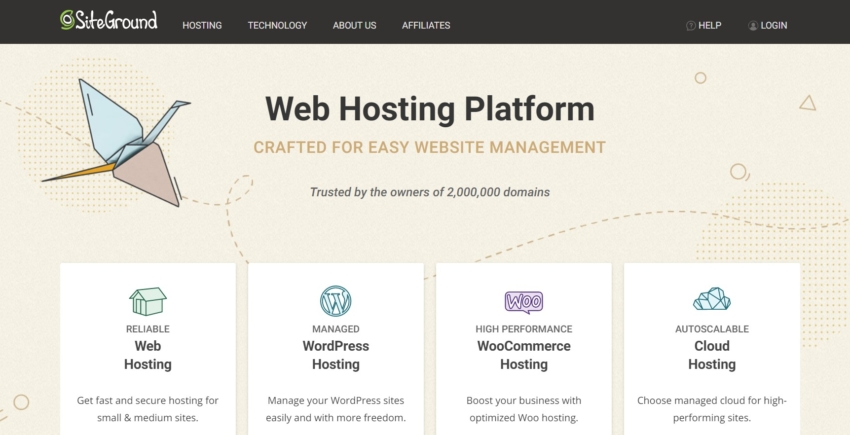Select the WooCommerce Hosting card title
The height and width of the screenshot is (435, 850).
524,355
